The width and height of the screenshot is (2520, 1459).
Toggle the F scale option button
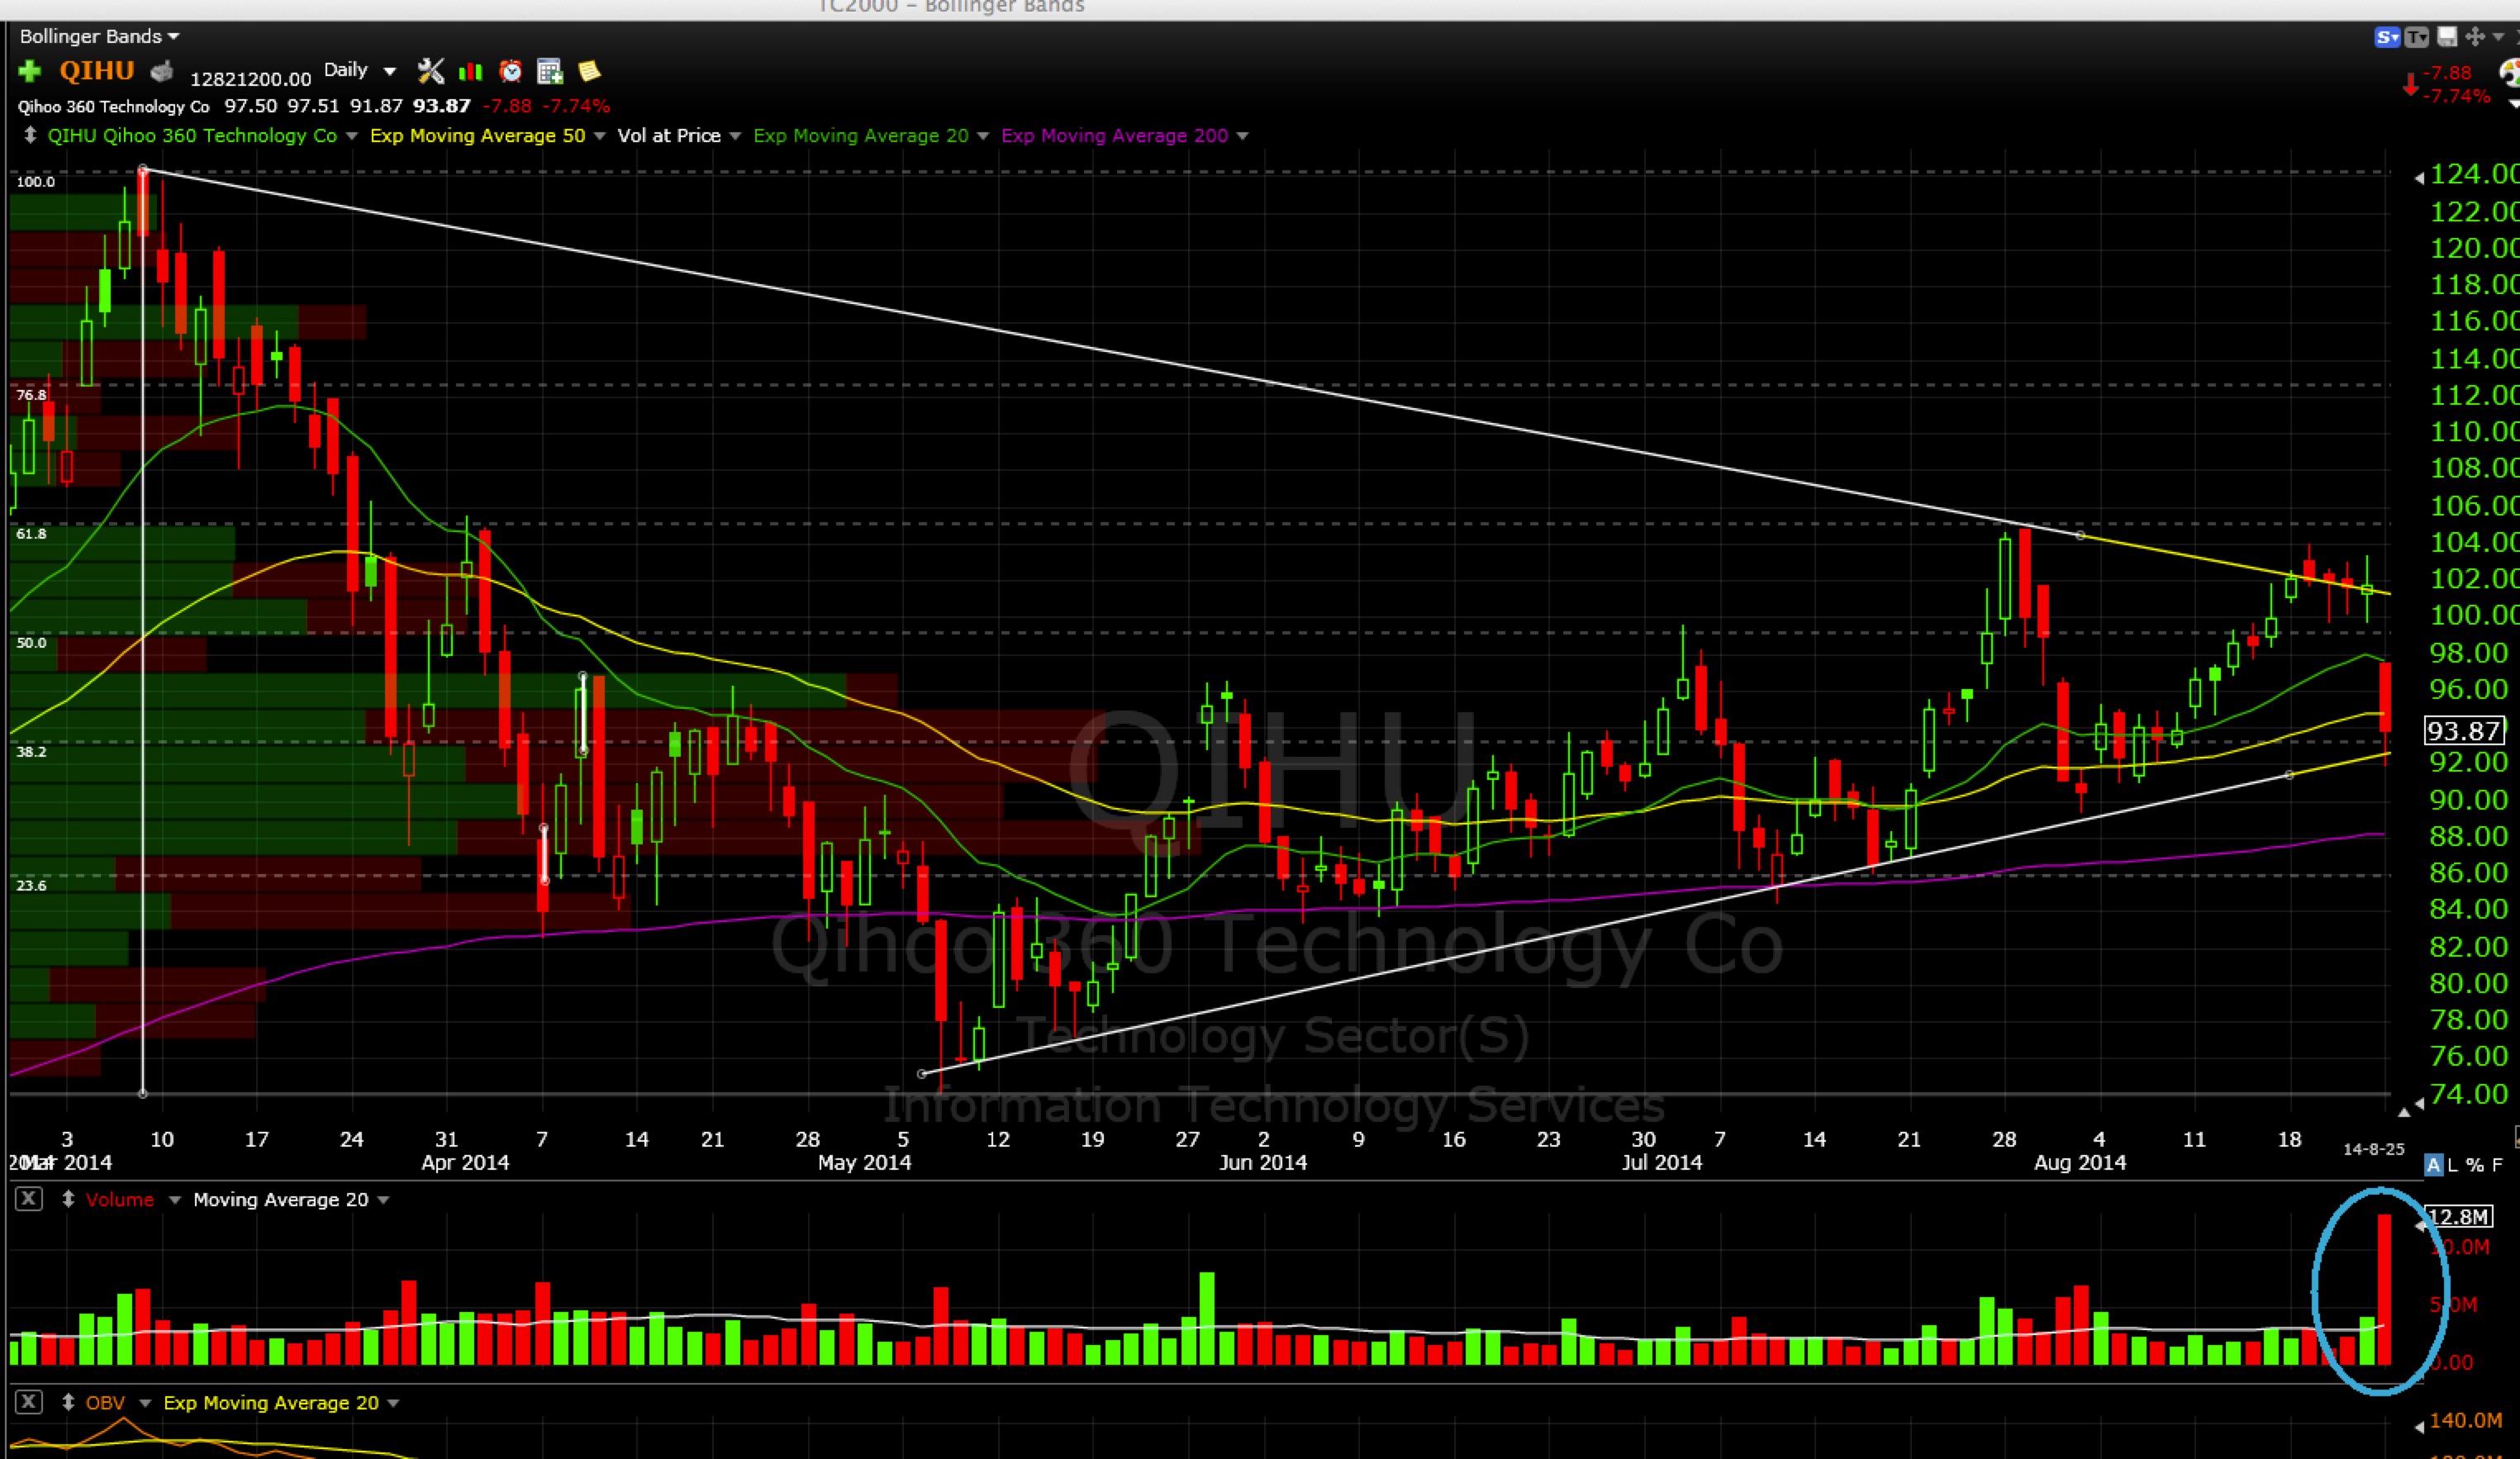click(2497, 1165)
